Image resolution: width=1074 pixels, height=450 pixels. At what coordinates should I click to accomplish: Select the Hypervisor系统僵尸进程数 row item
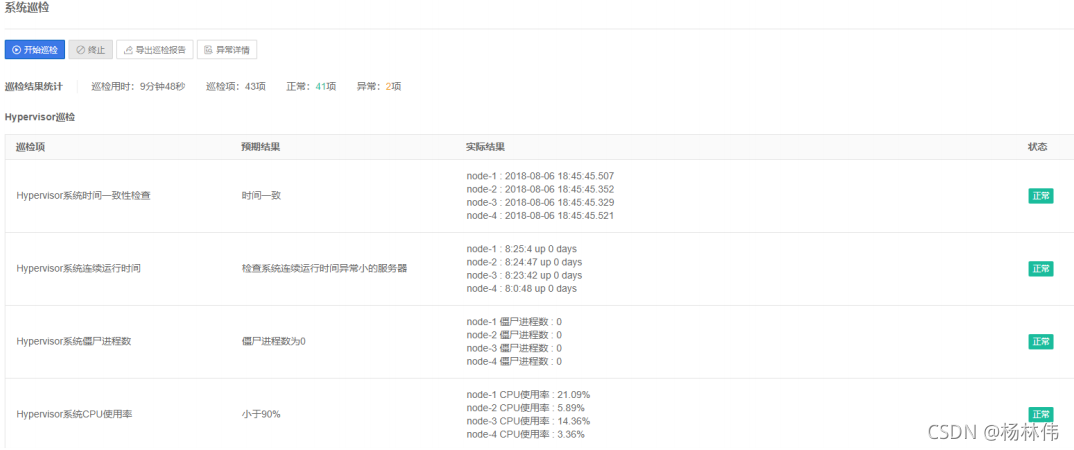pyautogui.click(x=73, y=341)
